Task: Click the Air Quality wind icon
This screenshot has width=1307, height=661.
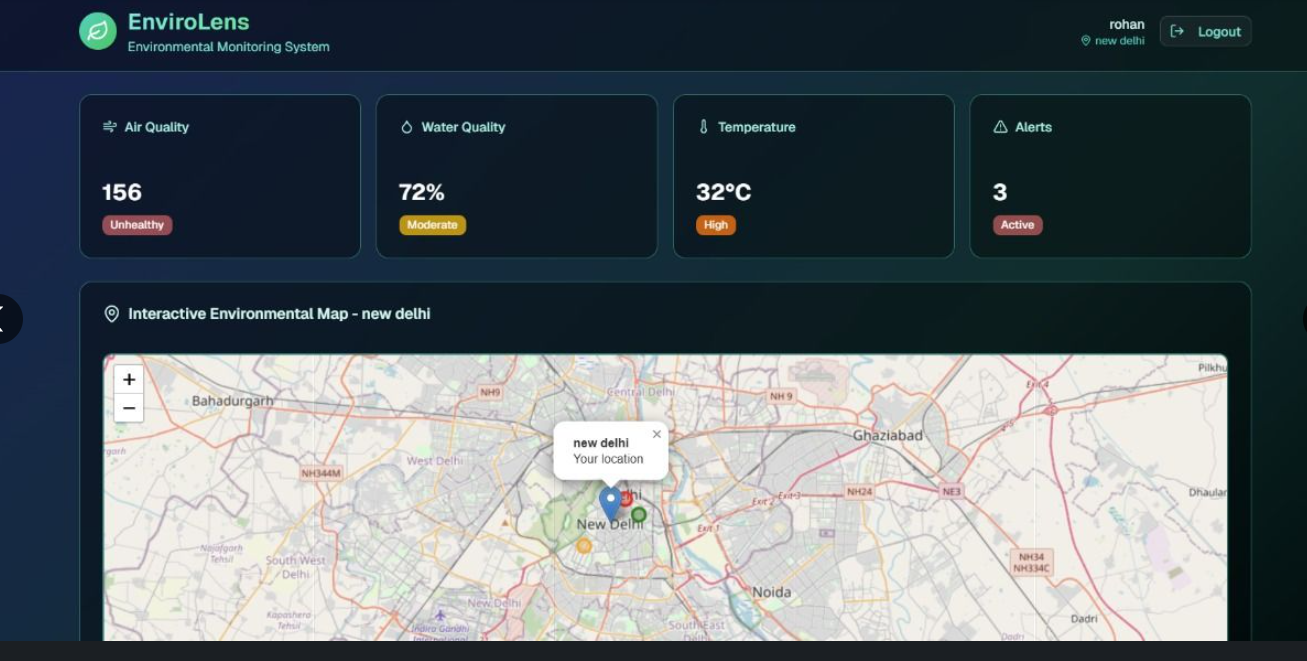Action: (110, 127)
